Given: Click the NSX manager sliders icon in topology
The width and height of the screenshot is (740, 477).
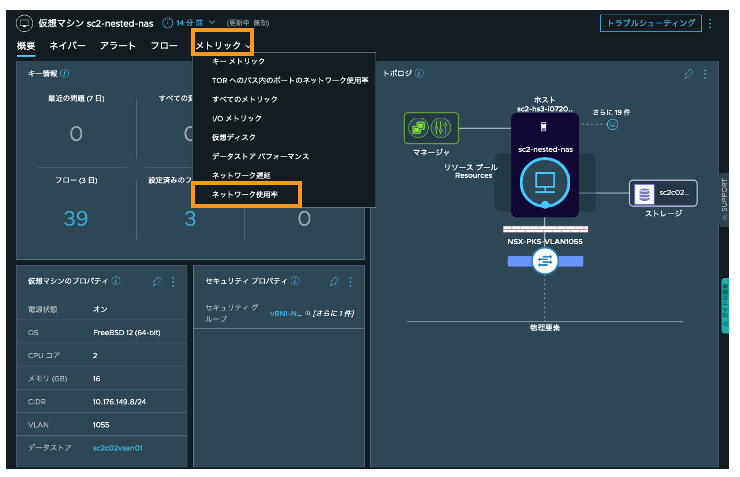Looking at the screenshot, I should pyautogui.click(x=441, y=128).
